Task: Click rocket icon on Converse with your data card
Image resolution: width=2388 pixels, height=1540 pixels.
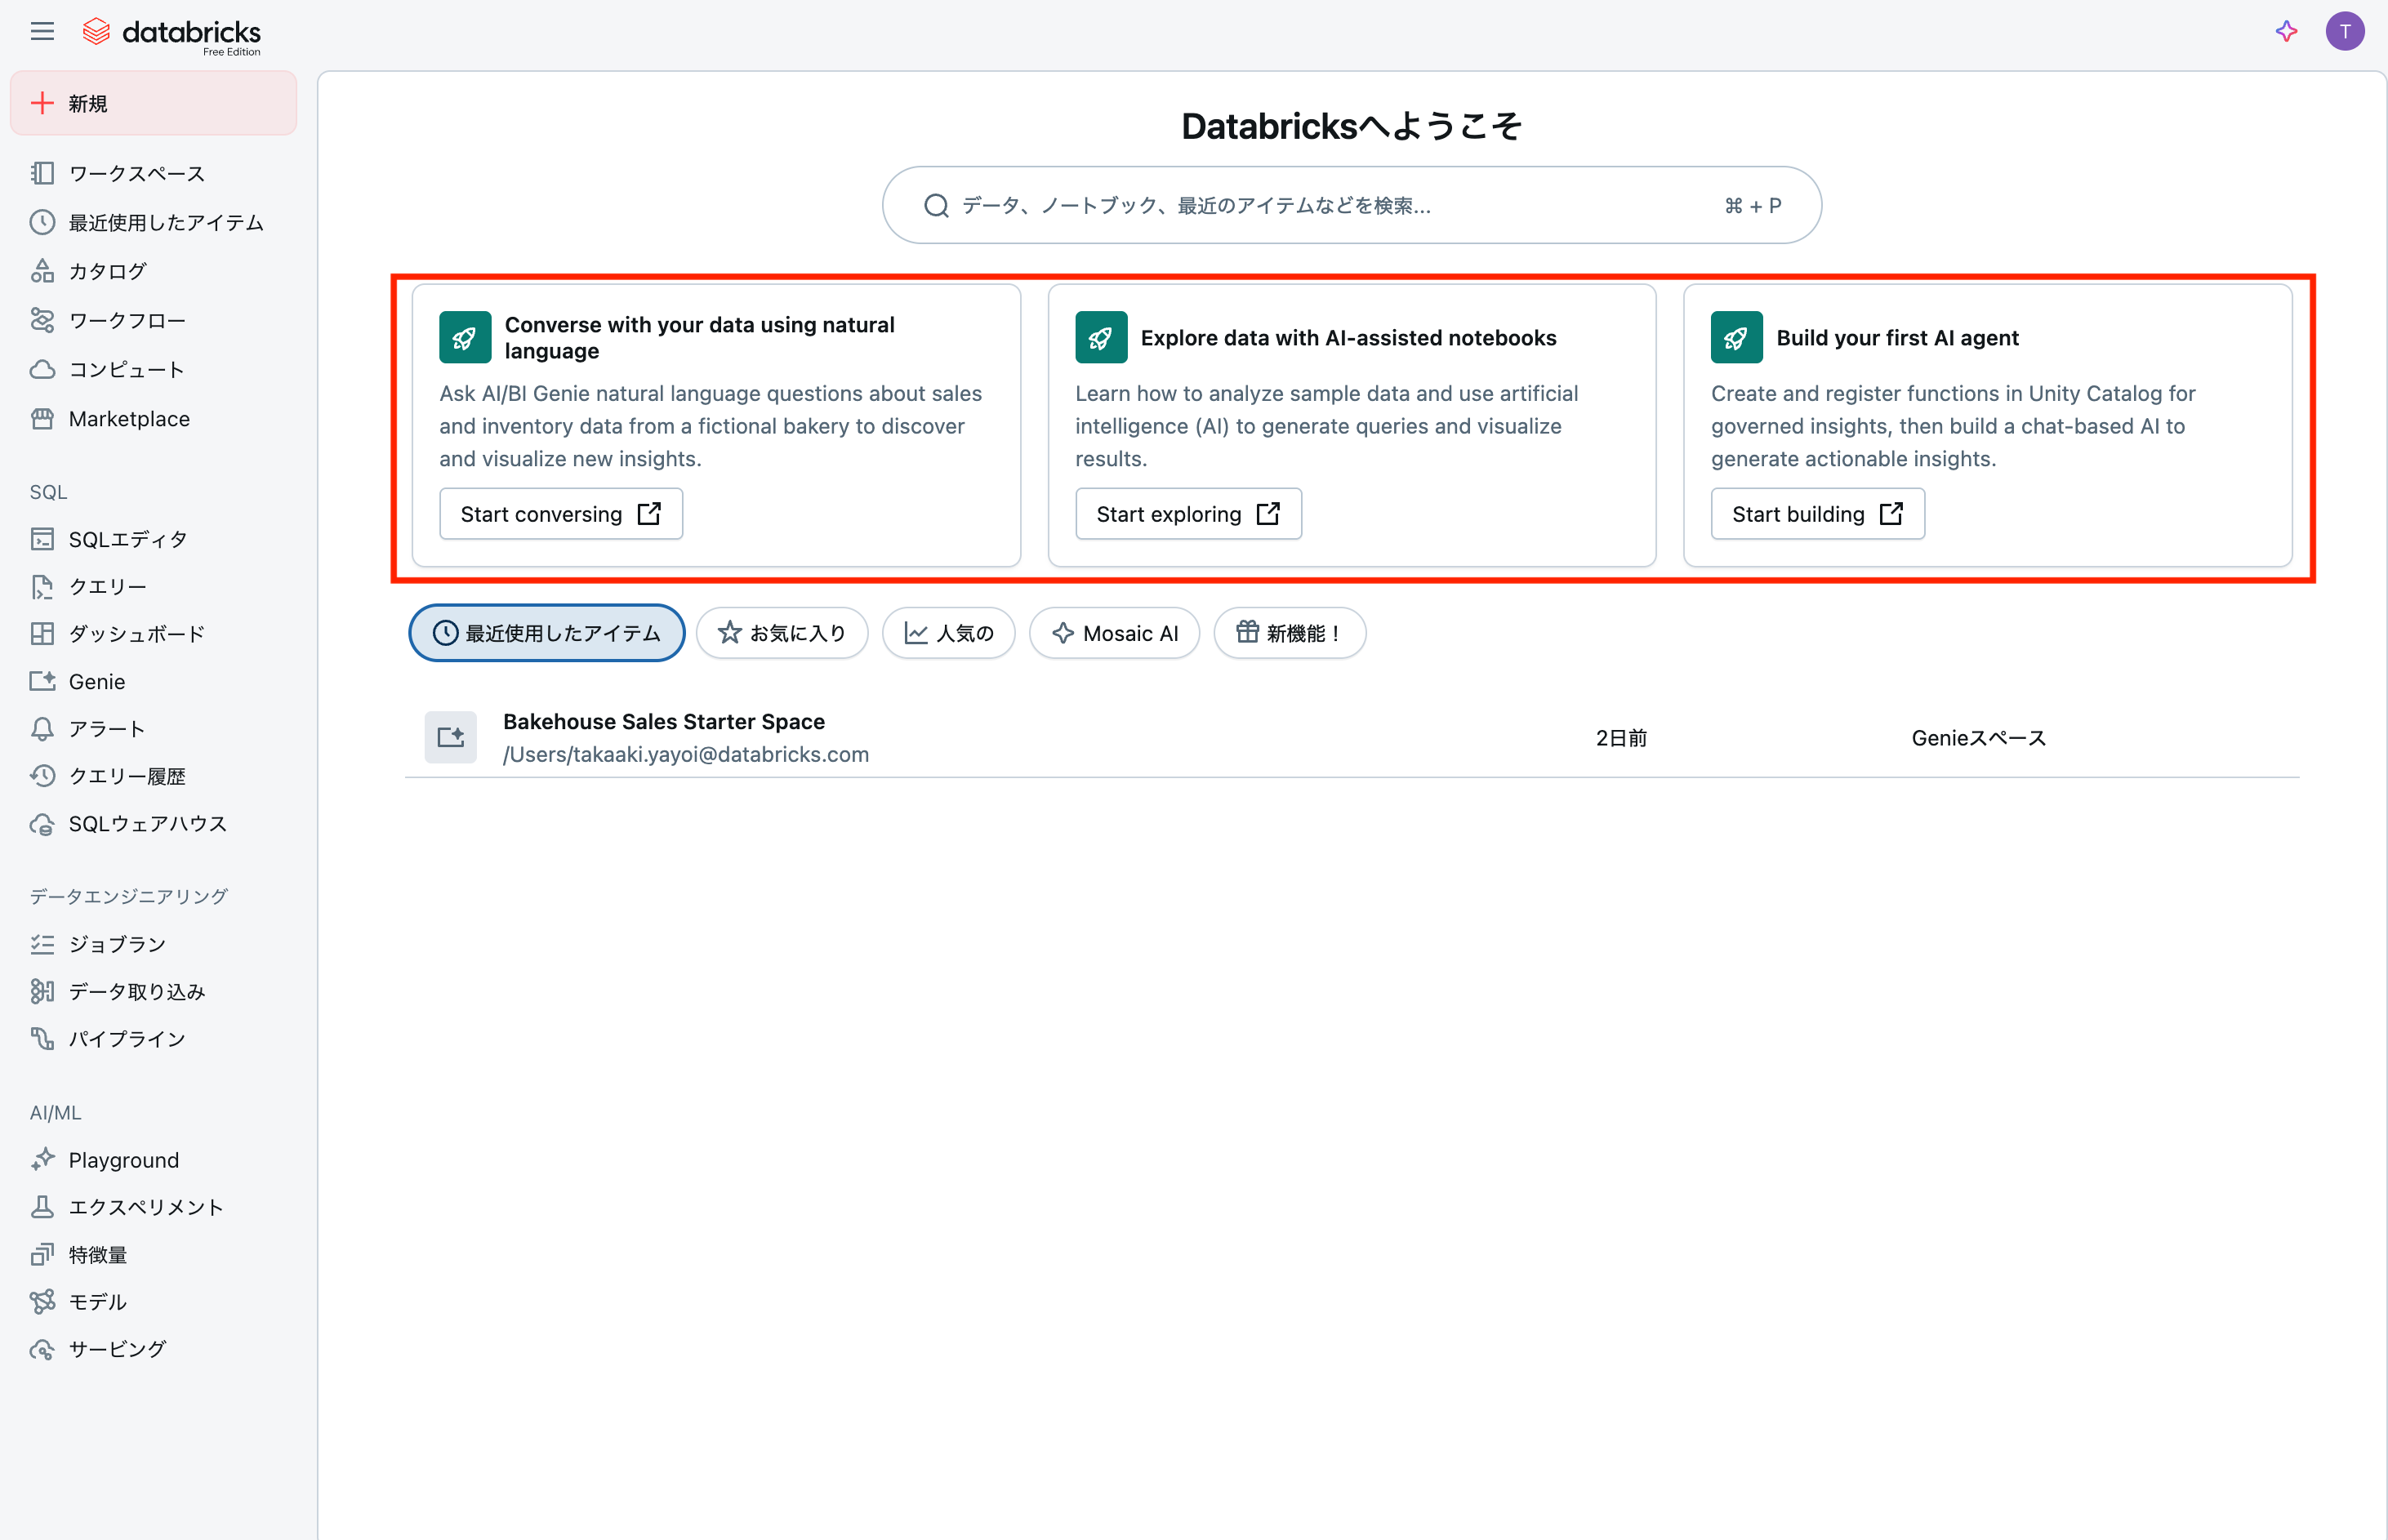Action: point(465,338)
